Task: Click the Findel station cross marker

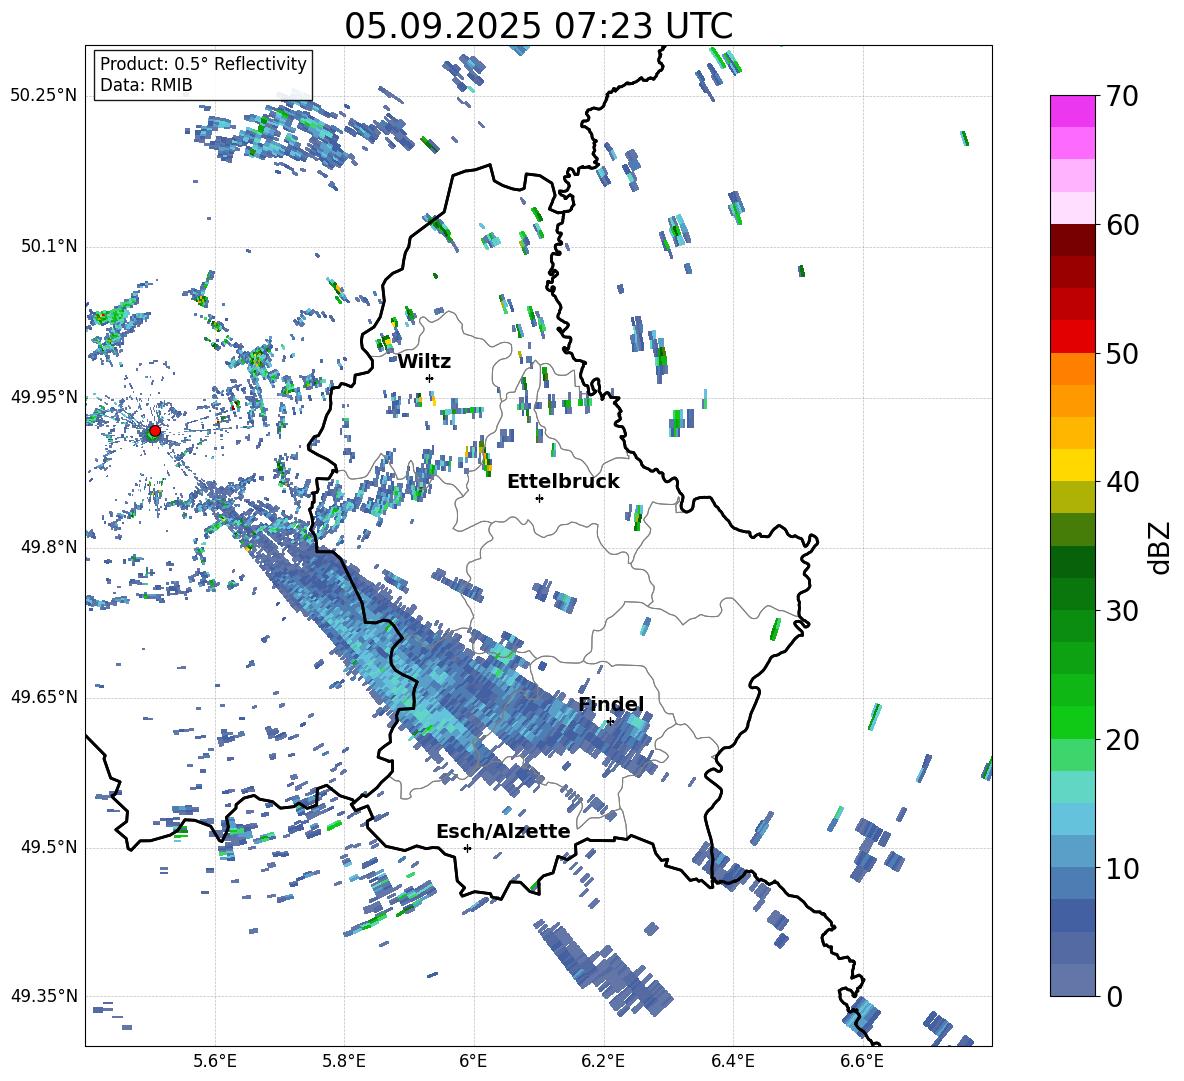Action: pyautogui.click(x=610, y=722)
